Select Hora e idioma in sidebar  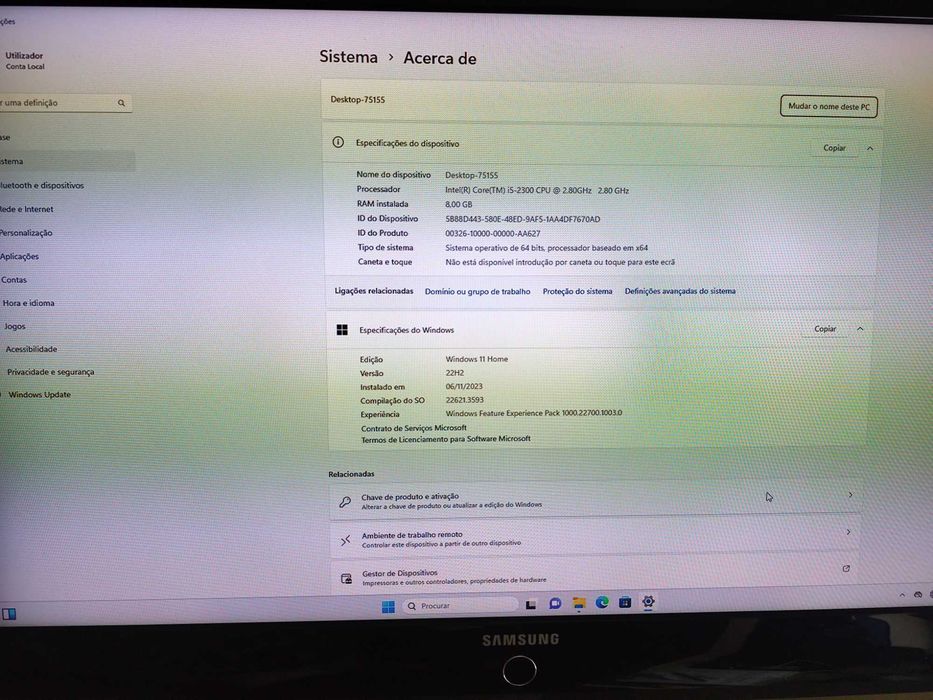tap(29, 303)
